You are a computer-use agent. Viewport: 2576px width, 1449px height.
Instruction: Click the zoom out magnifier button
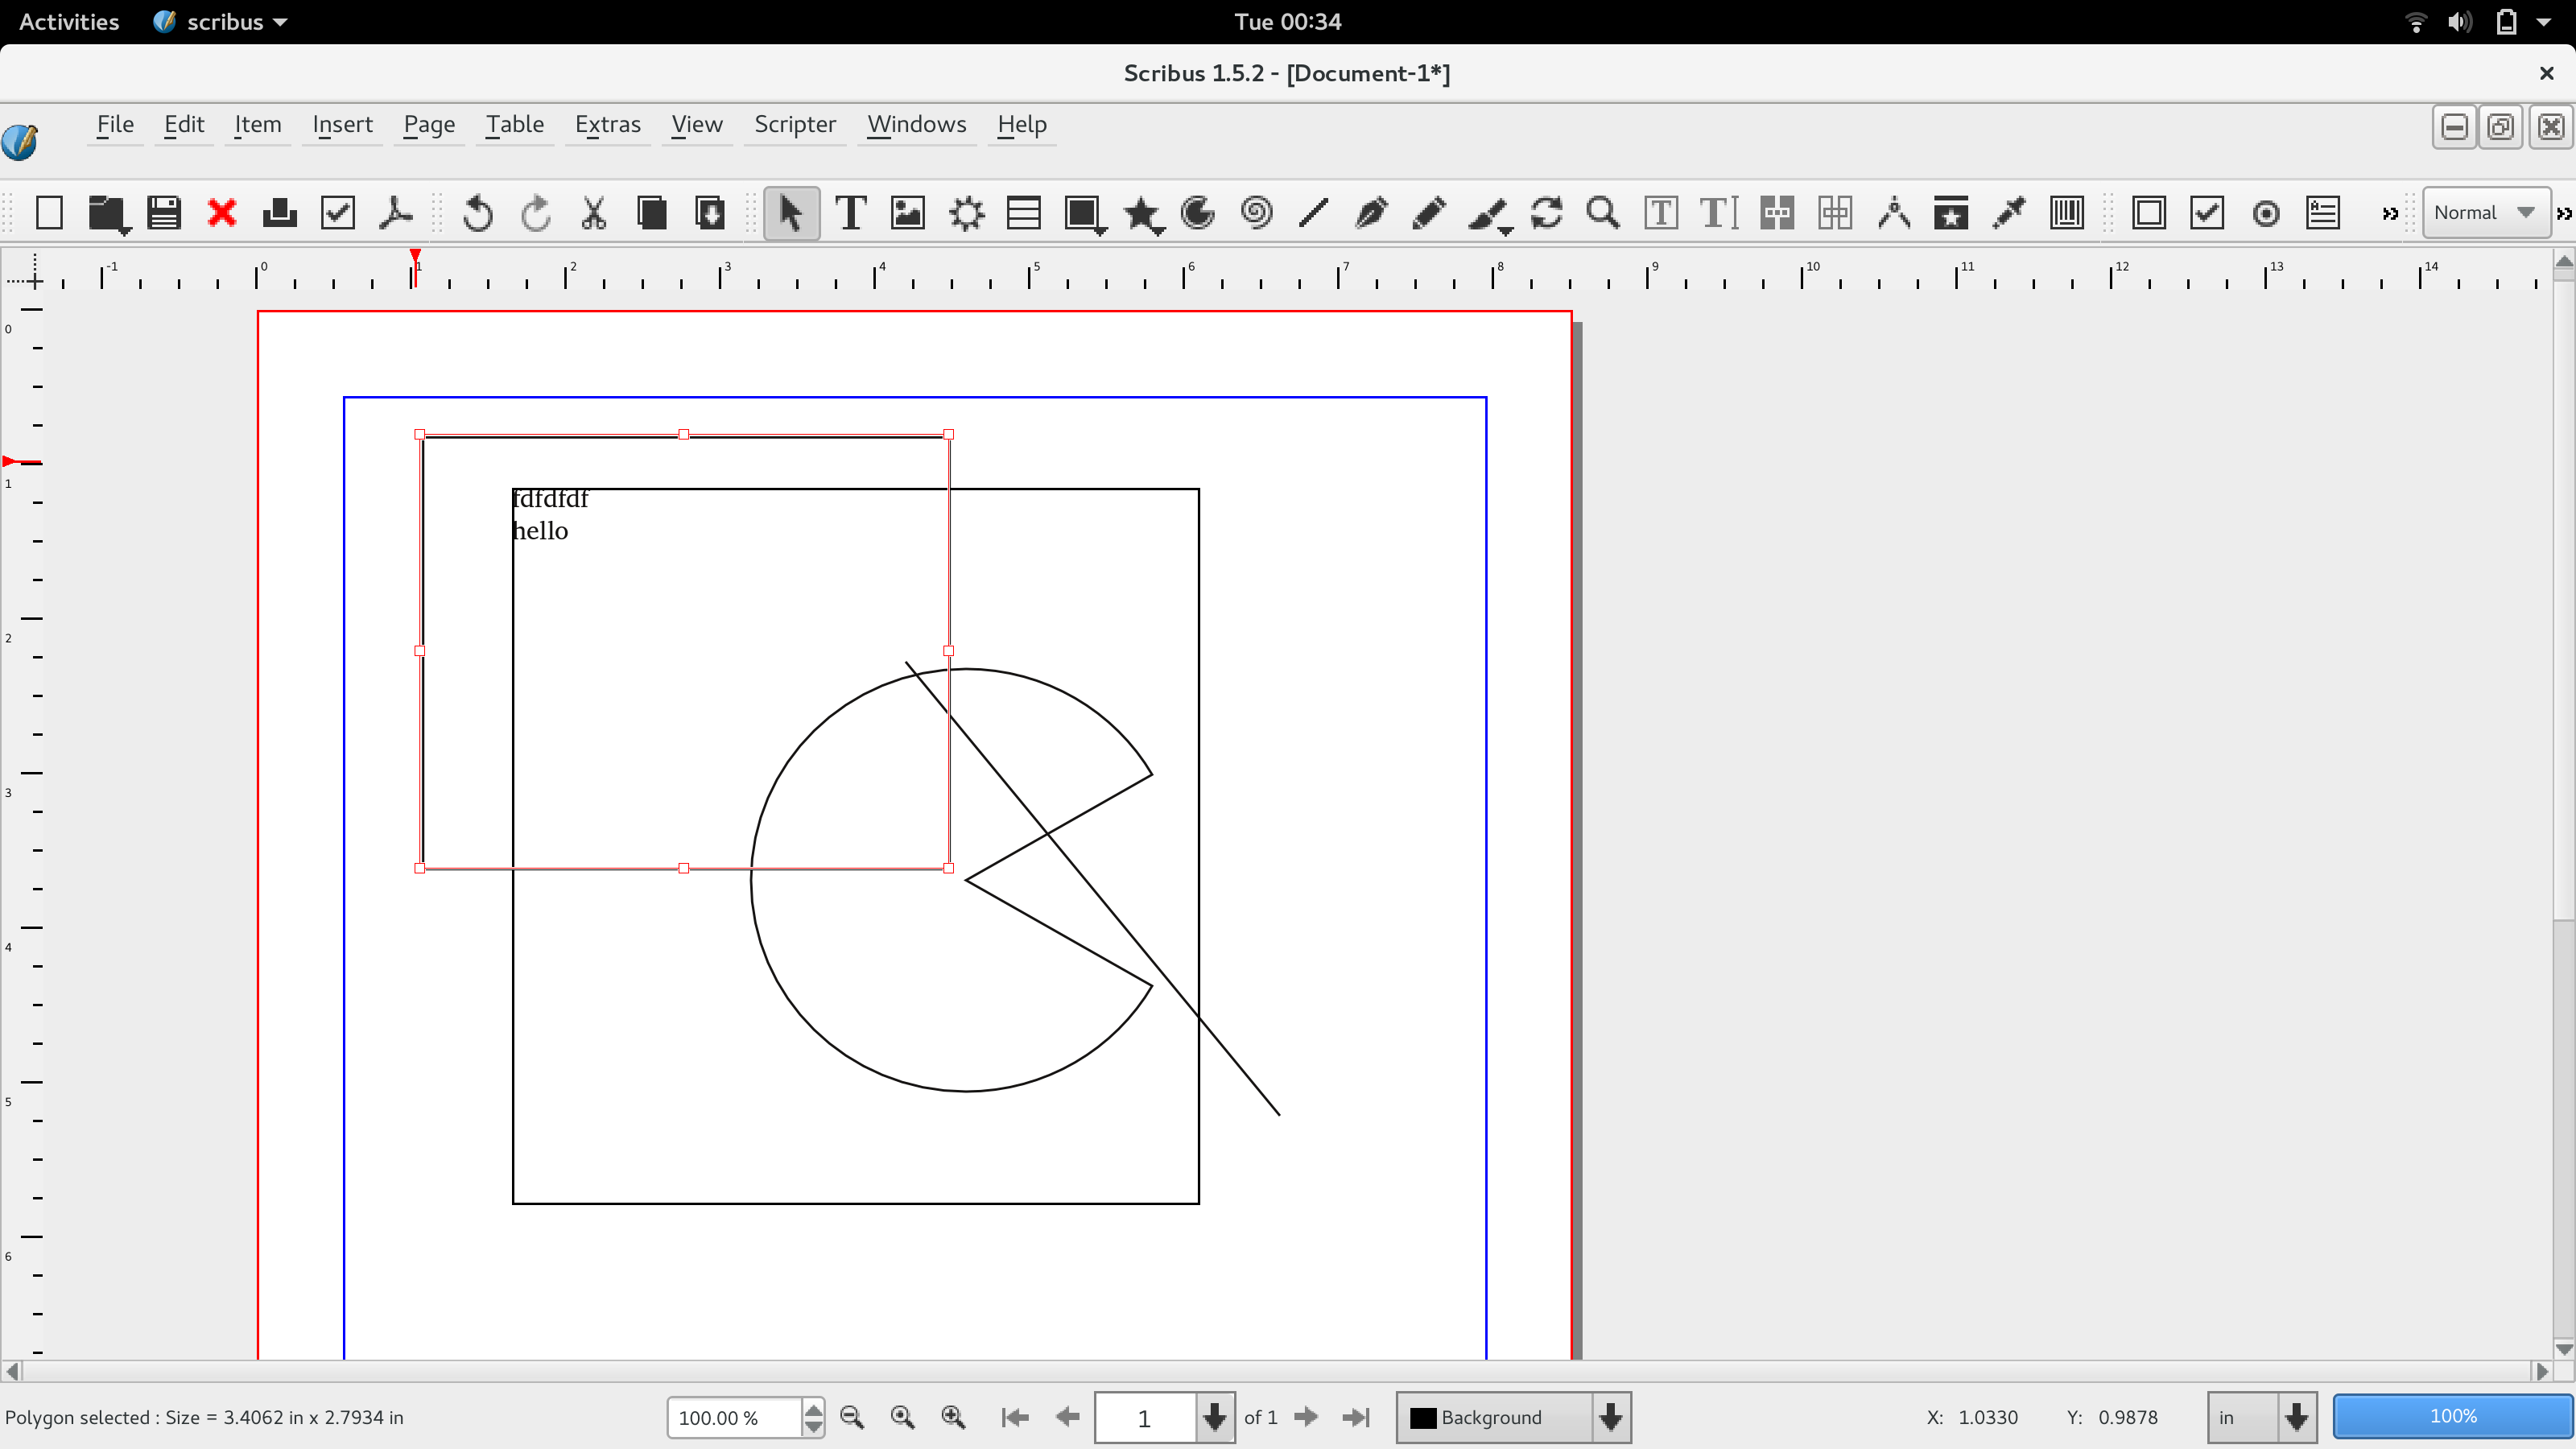(852, 1417)
